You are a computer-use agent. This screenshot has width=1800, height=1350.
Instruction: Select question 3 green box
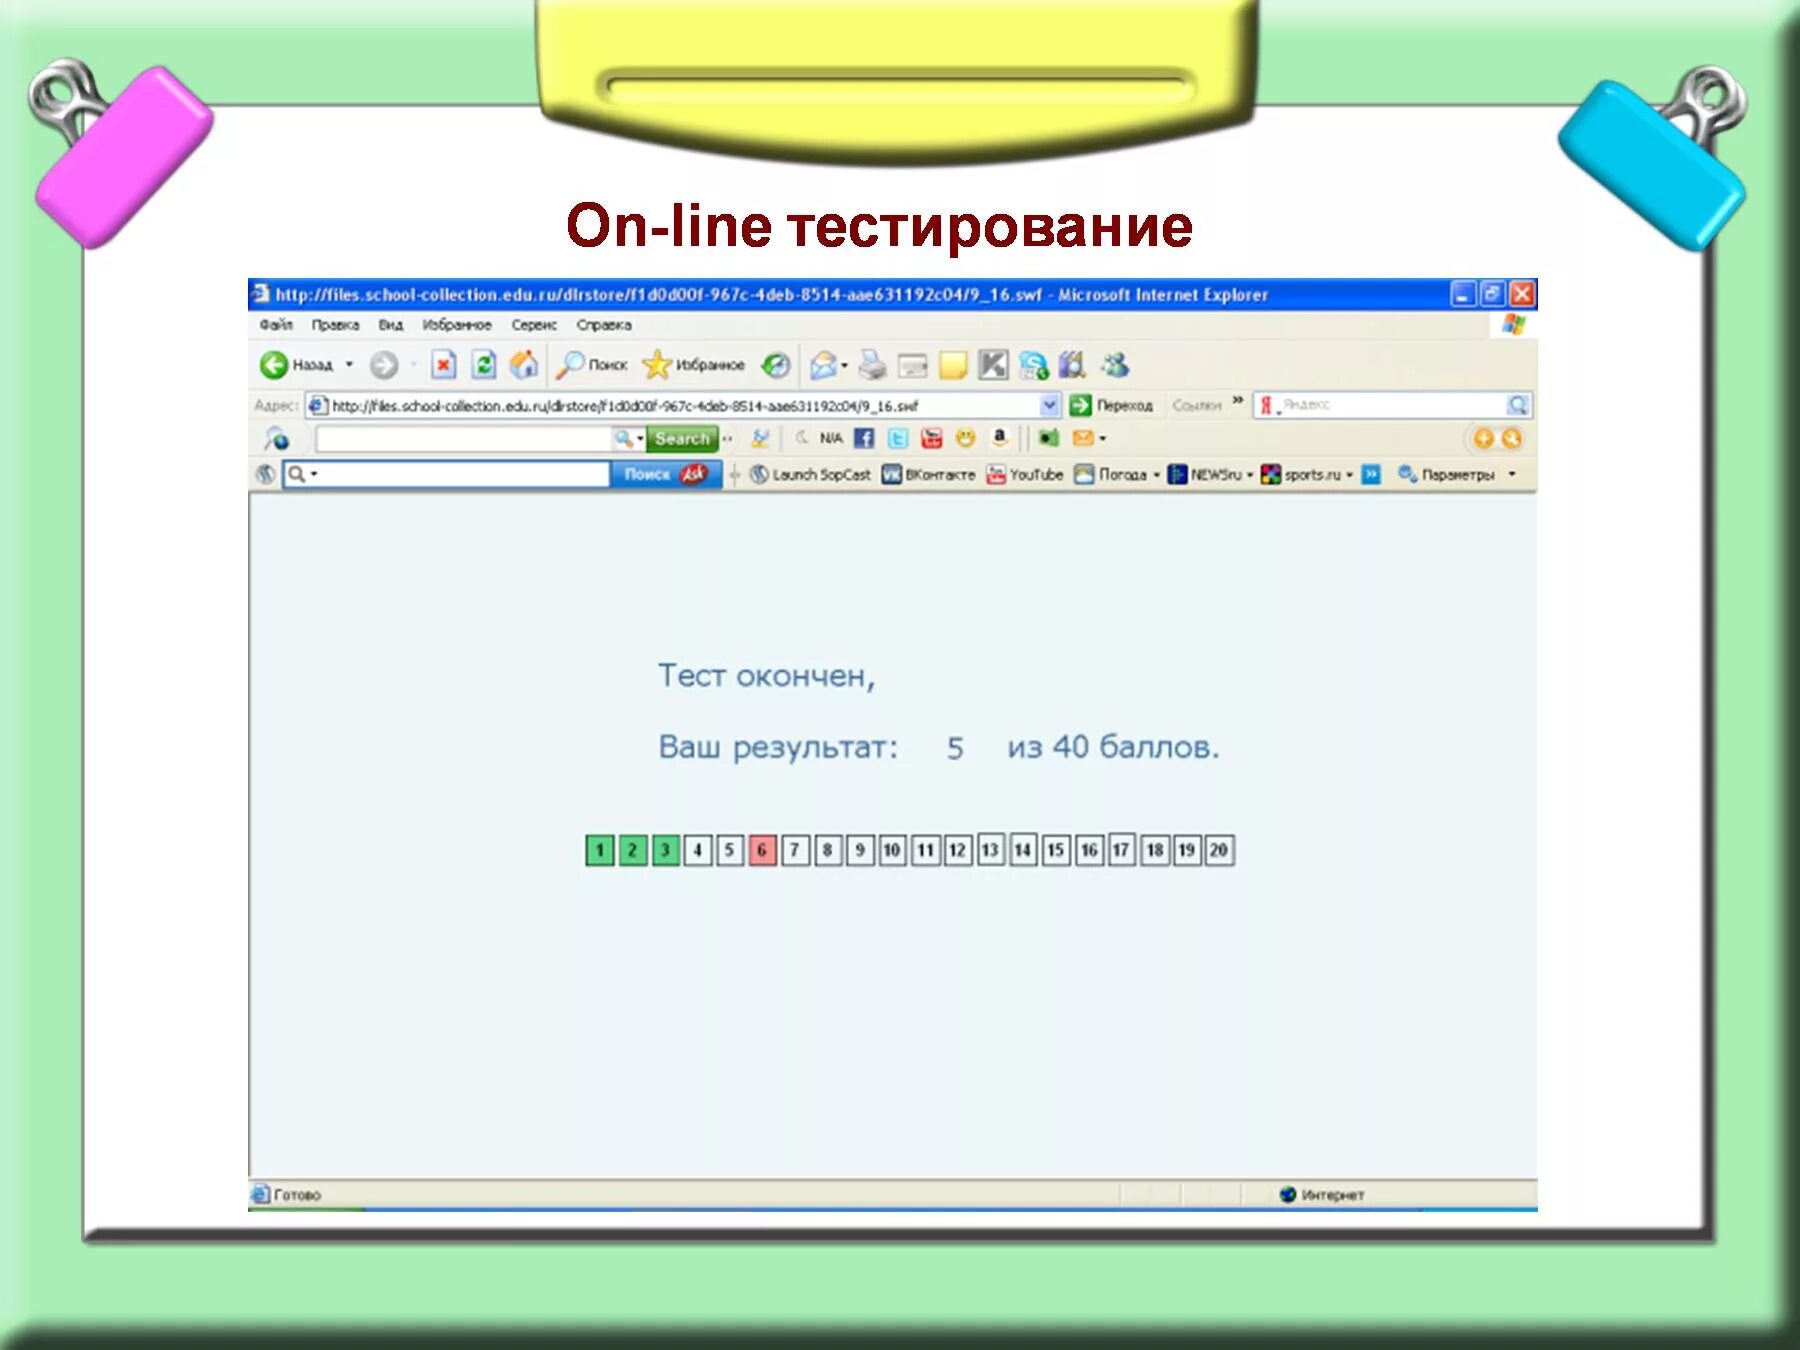(x=665, y=850)
